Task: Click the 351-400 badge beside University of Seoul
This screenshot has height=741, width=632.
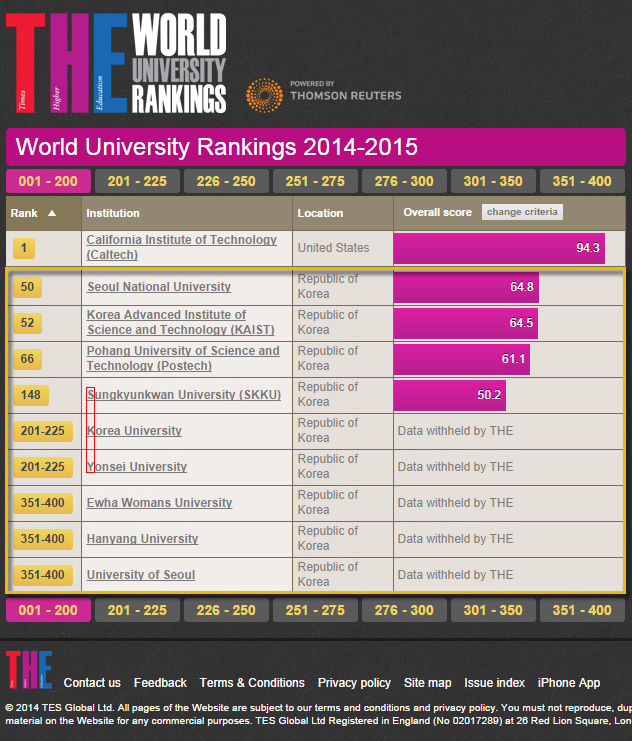Action: point(43,575)
